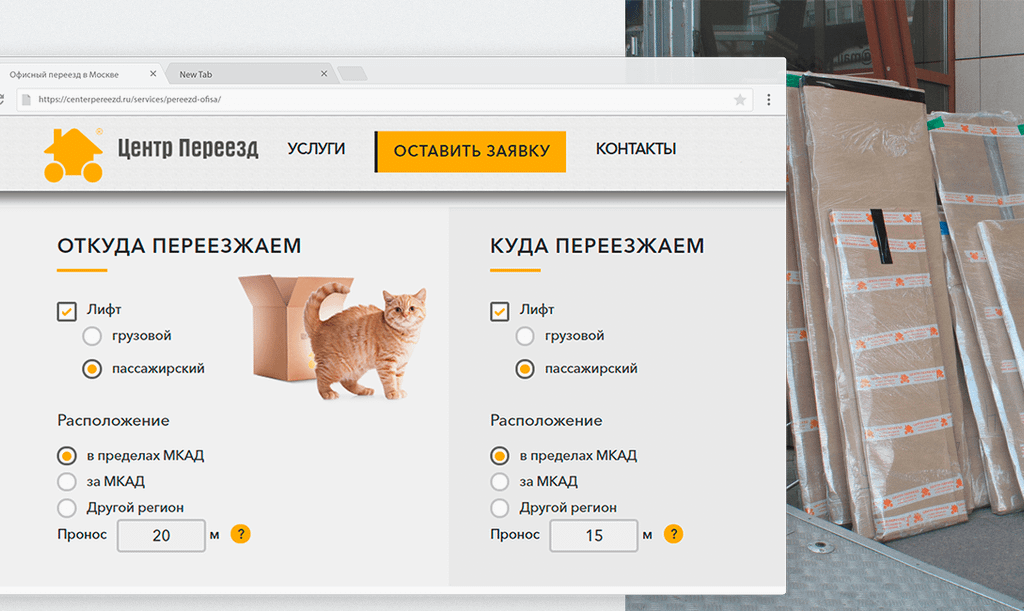Toggle Лифт checkbox under Откуда переезжаем
This screenshot has width=1024, height=611.
(x=67, y=311)
